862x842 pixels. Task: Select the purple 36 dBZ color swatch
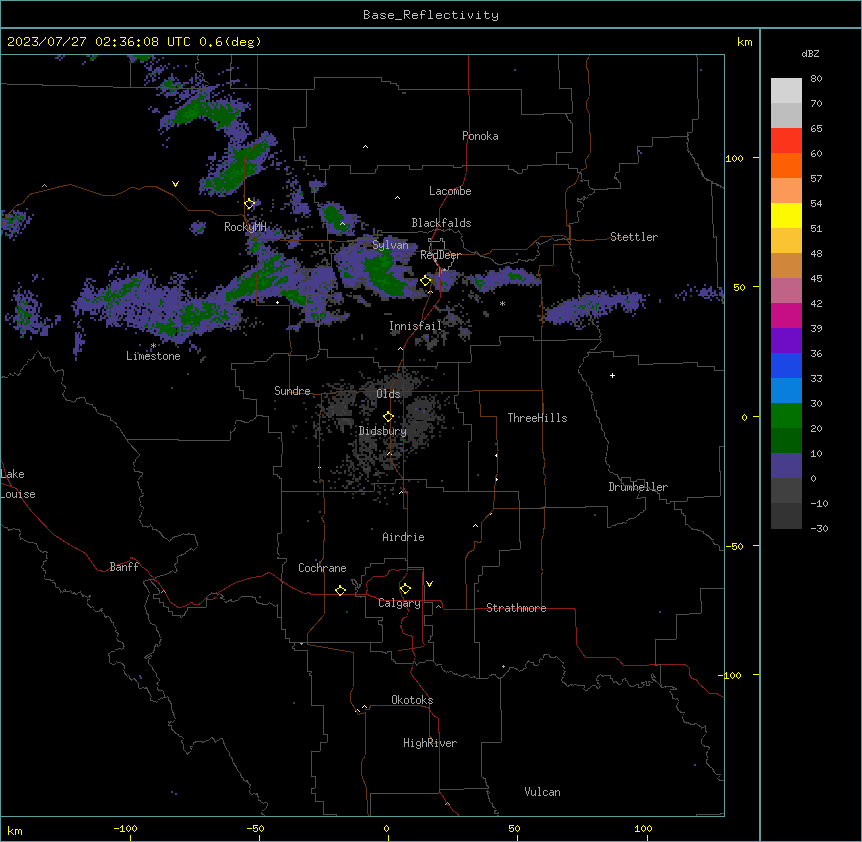click(x=786, y=340)
